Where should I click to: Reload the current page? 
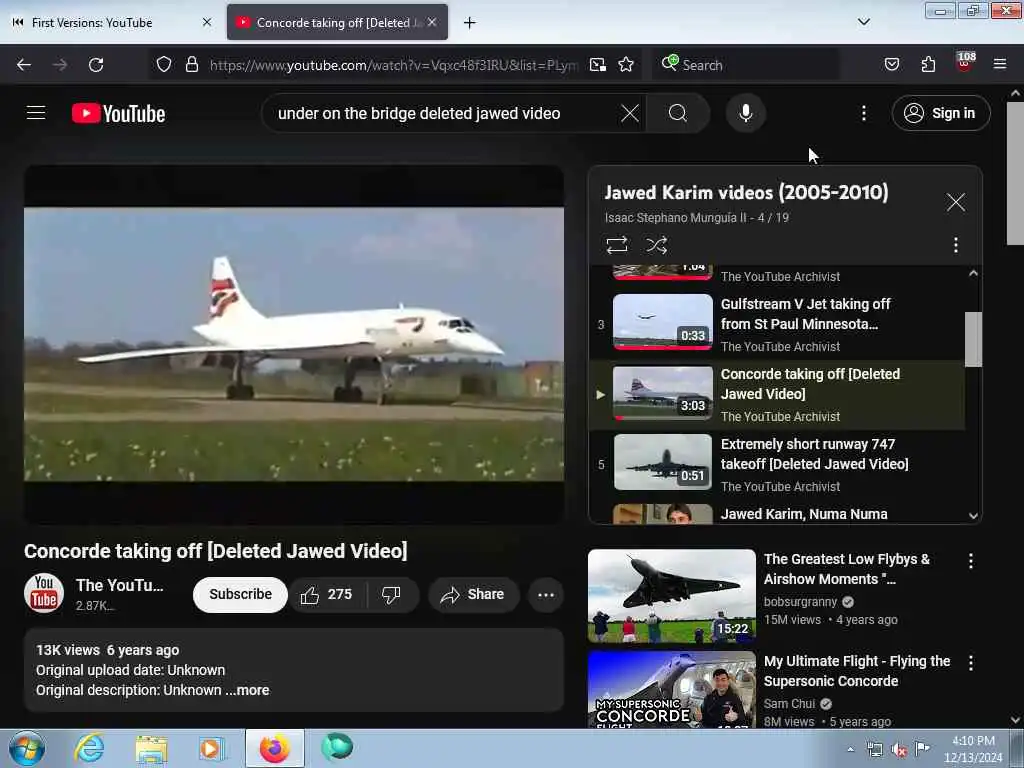[96, 65]
